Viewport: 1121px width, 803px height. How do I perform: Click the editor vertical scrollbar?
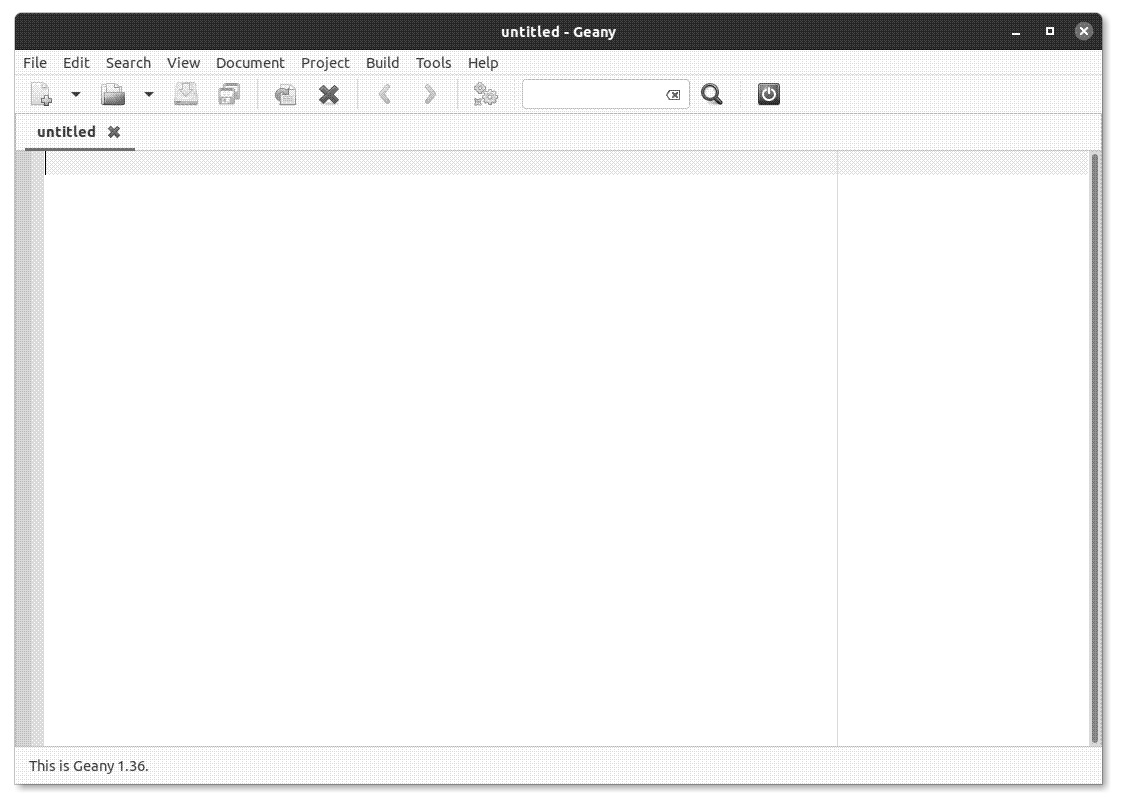pos(1095,448)
